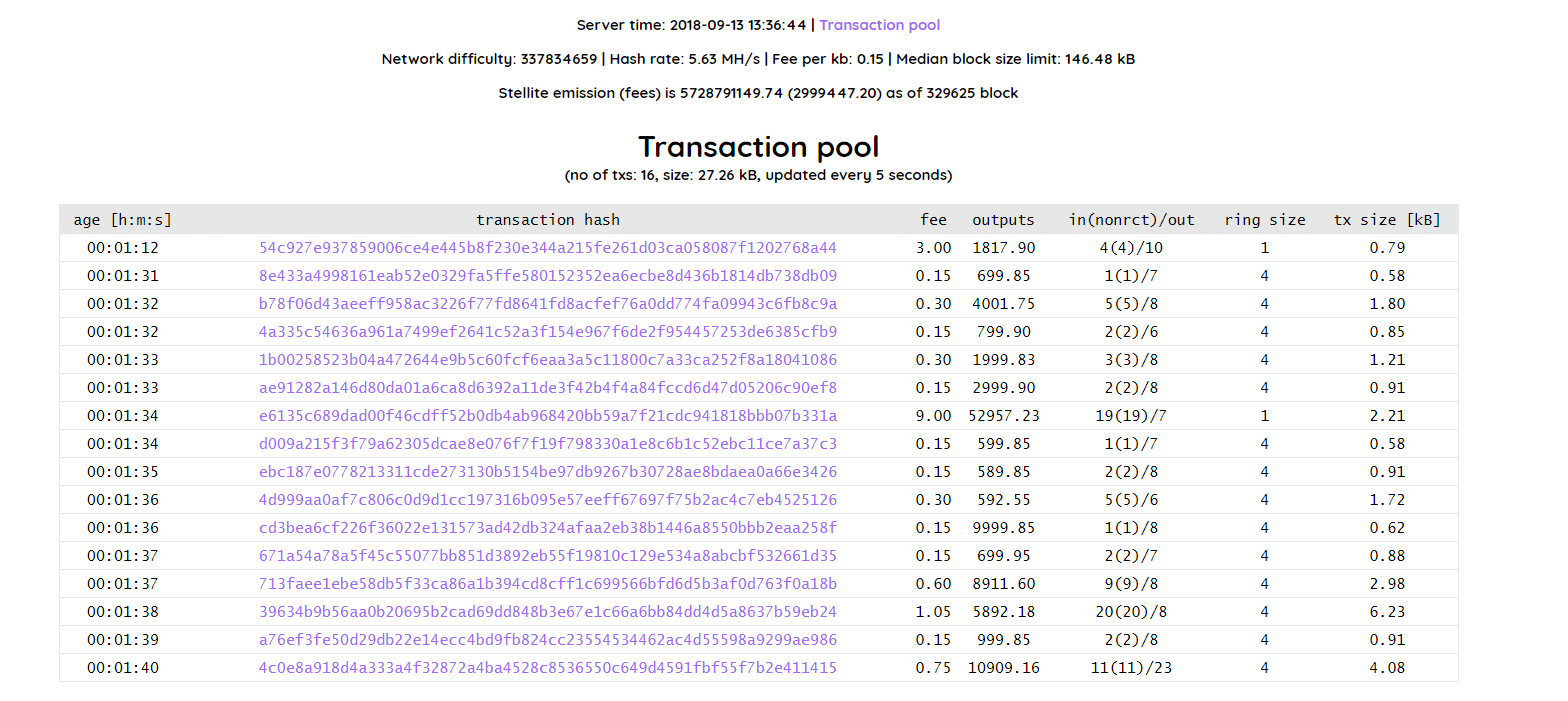Open transaction hash starting with 713faee1

[548, 584]
